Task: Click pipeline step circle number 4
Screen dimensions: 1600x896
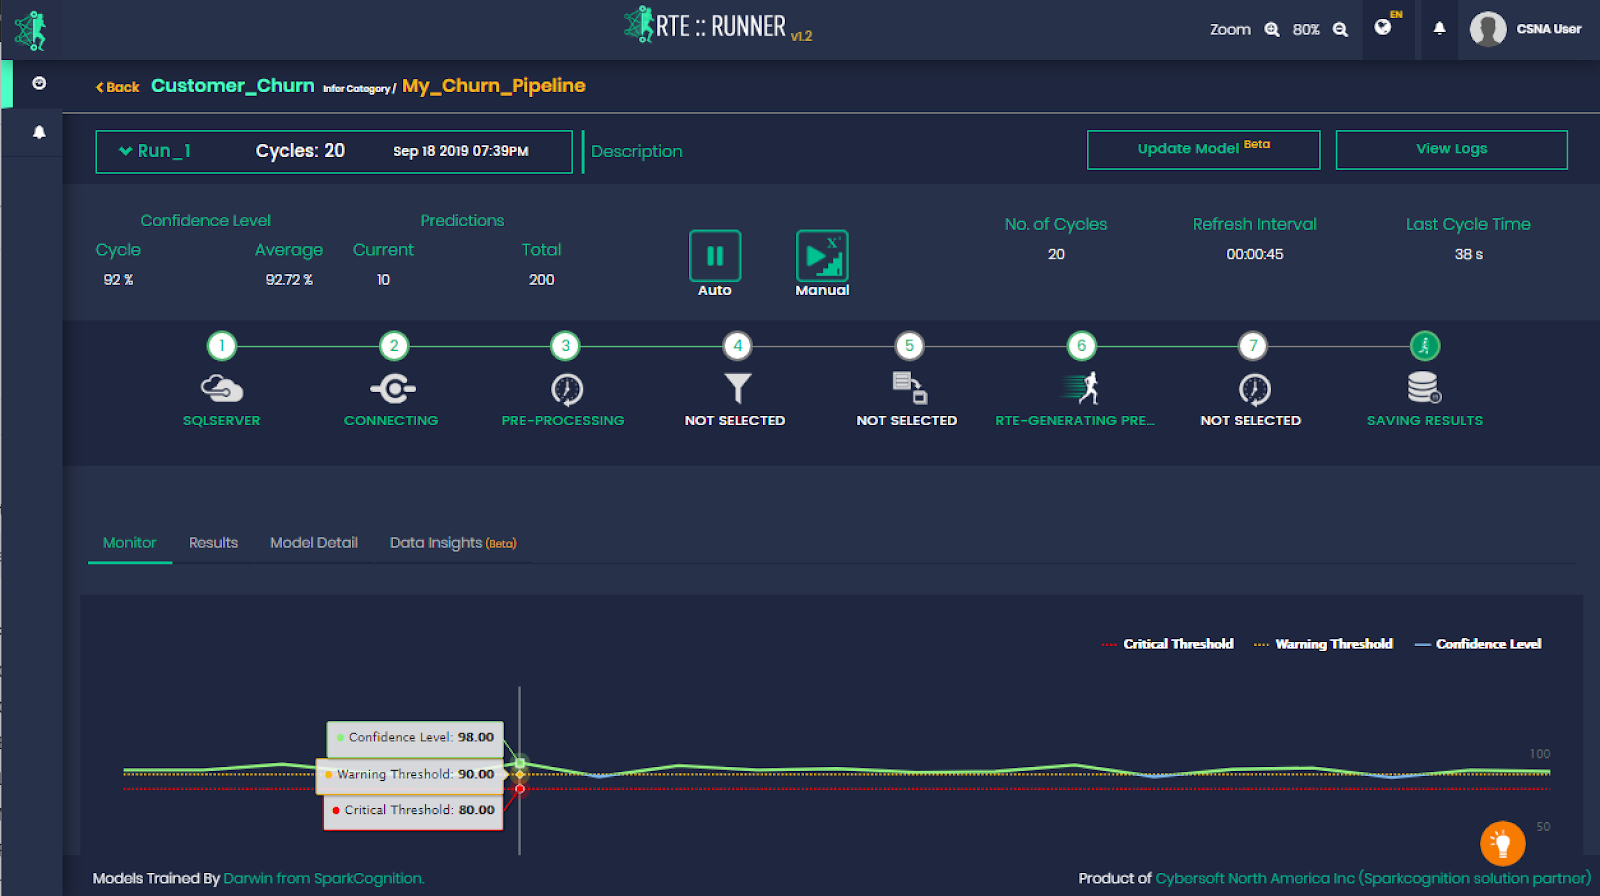Action: (737, 346)
